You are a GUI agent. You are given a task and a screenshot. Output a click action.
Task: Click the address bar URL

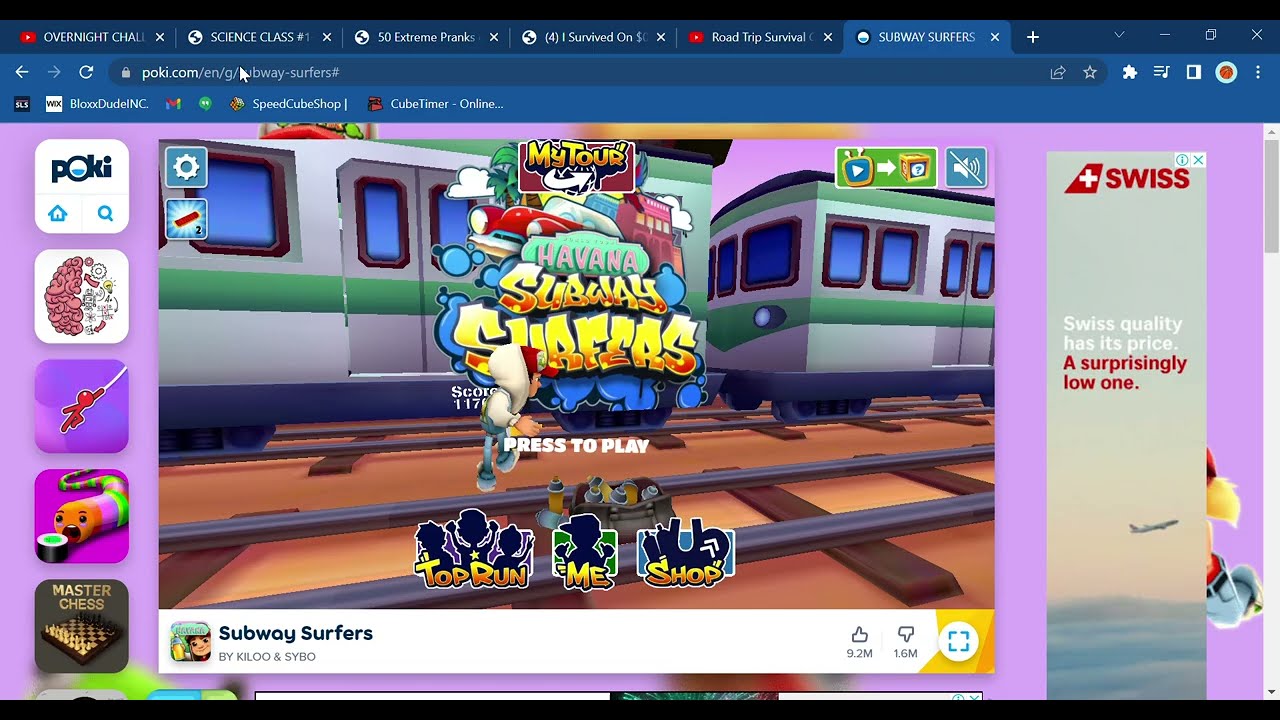tap(241, 73)
